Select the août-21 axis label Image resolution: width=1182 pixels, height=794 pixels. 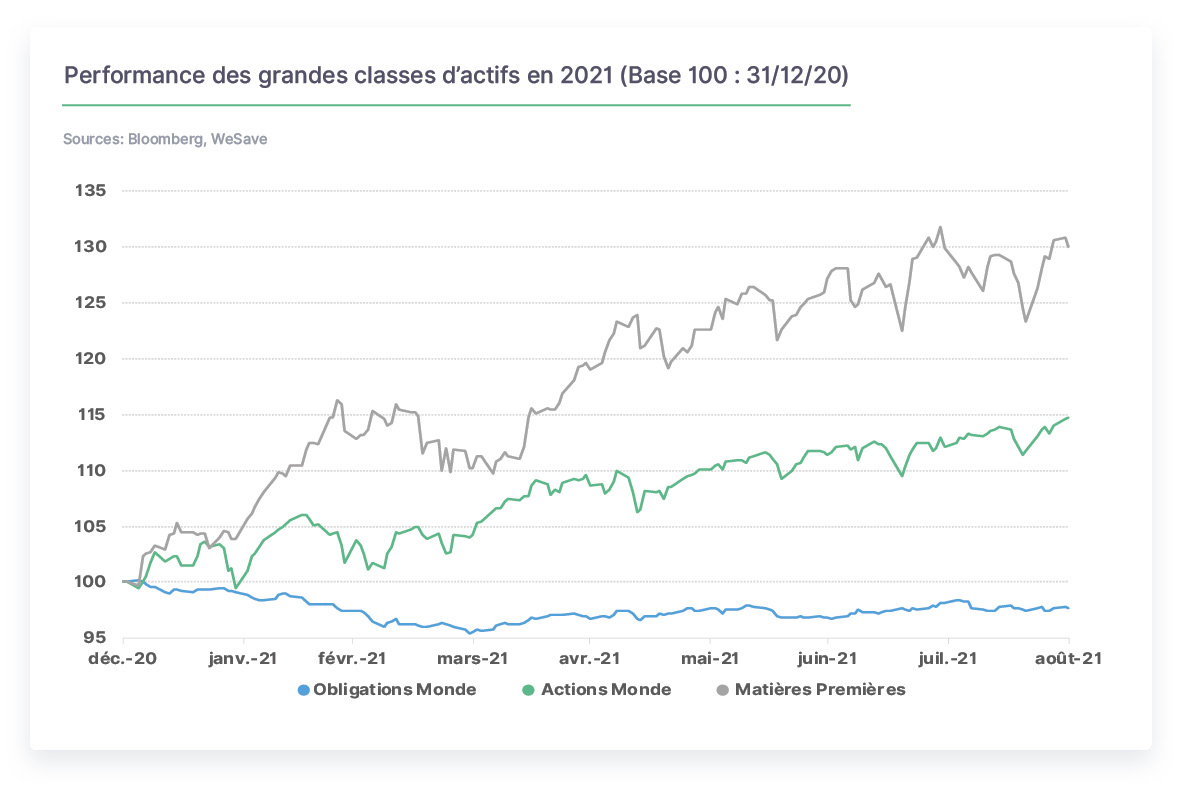point(1068,658)
